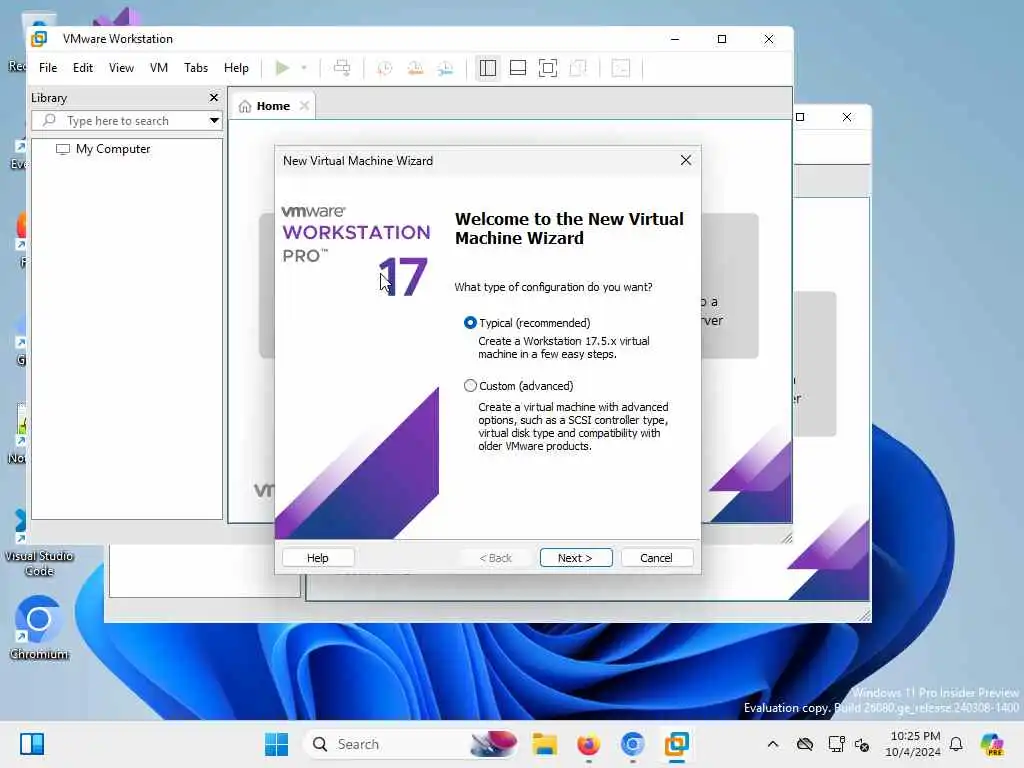Click the Cancel button in wizard
This screenshot has height=768, width=1024.
(656, 558)
